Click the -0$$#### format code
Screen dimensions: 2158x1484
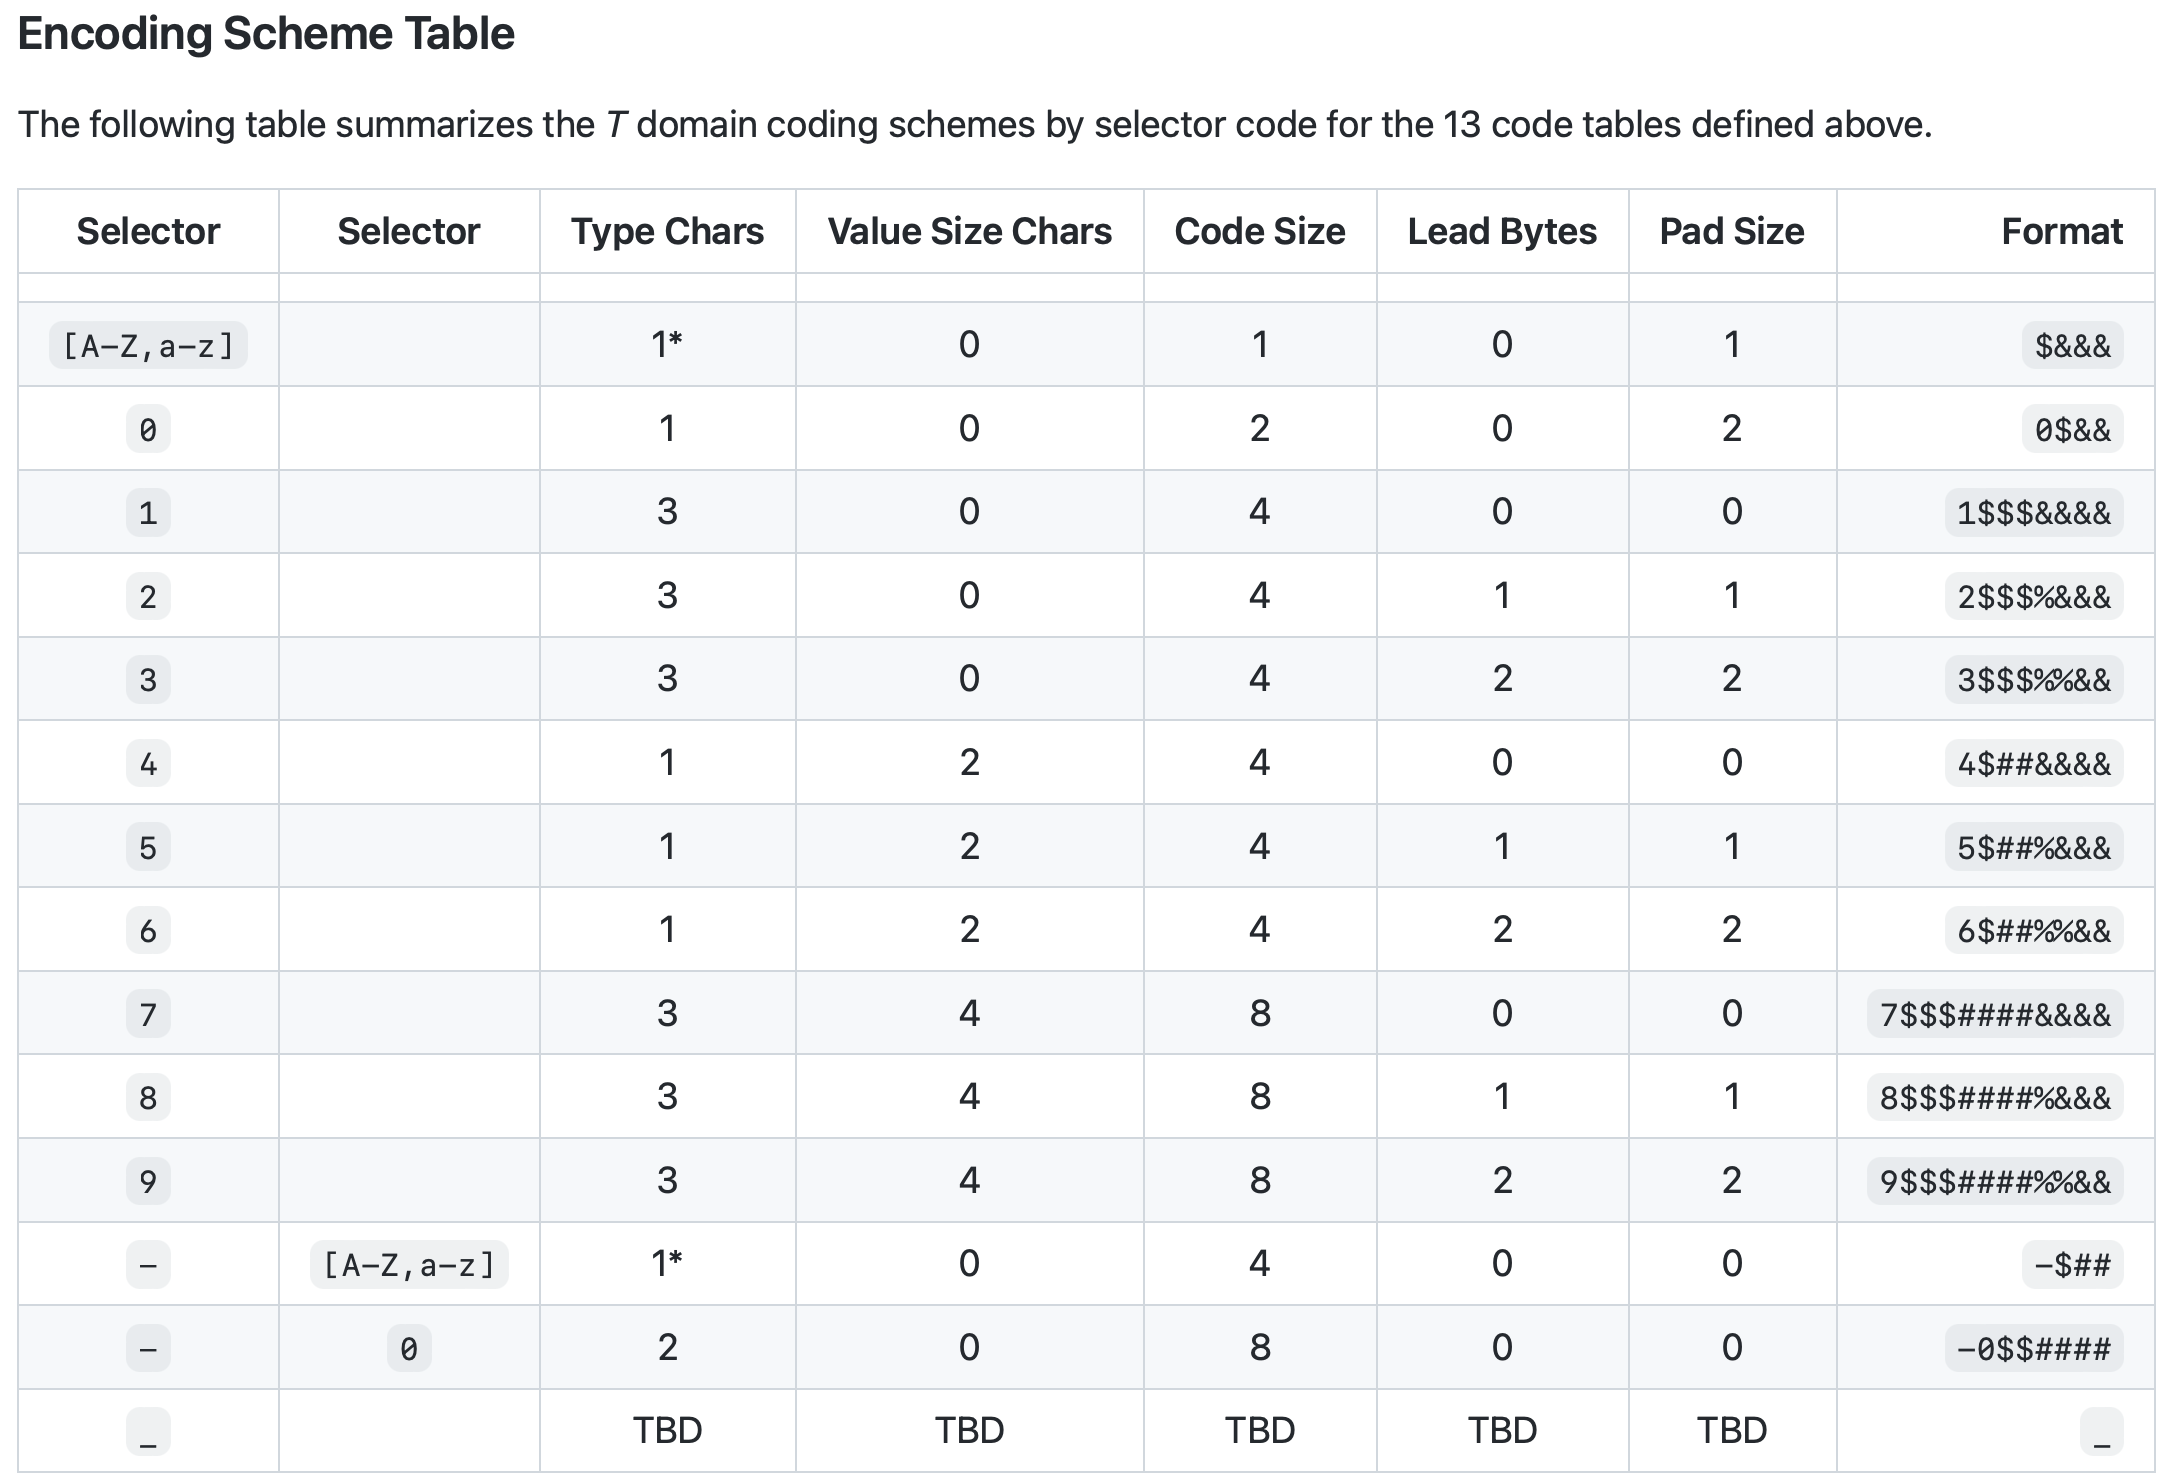tap(2033, 1349)
